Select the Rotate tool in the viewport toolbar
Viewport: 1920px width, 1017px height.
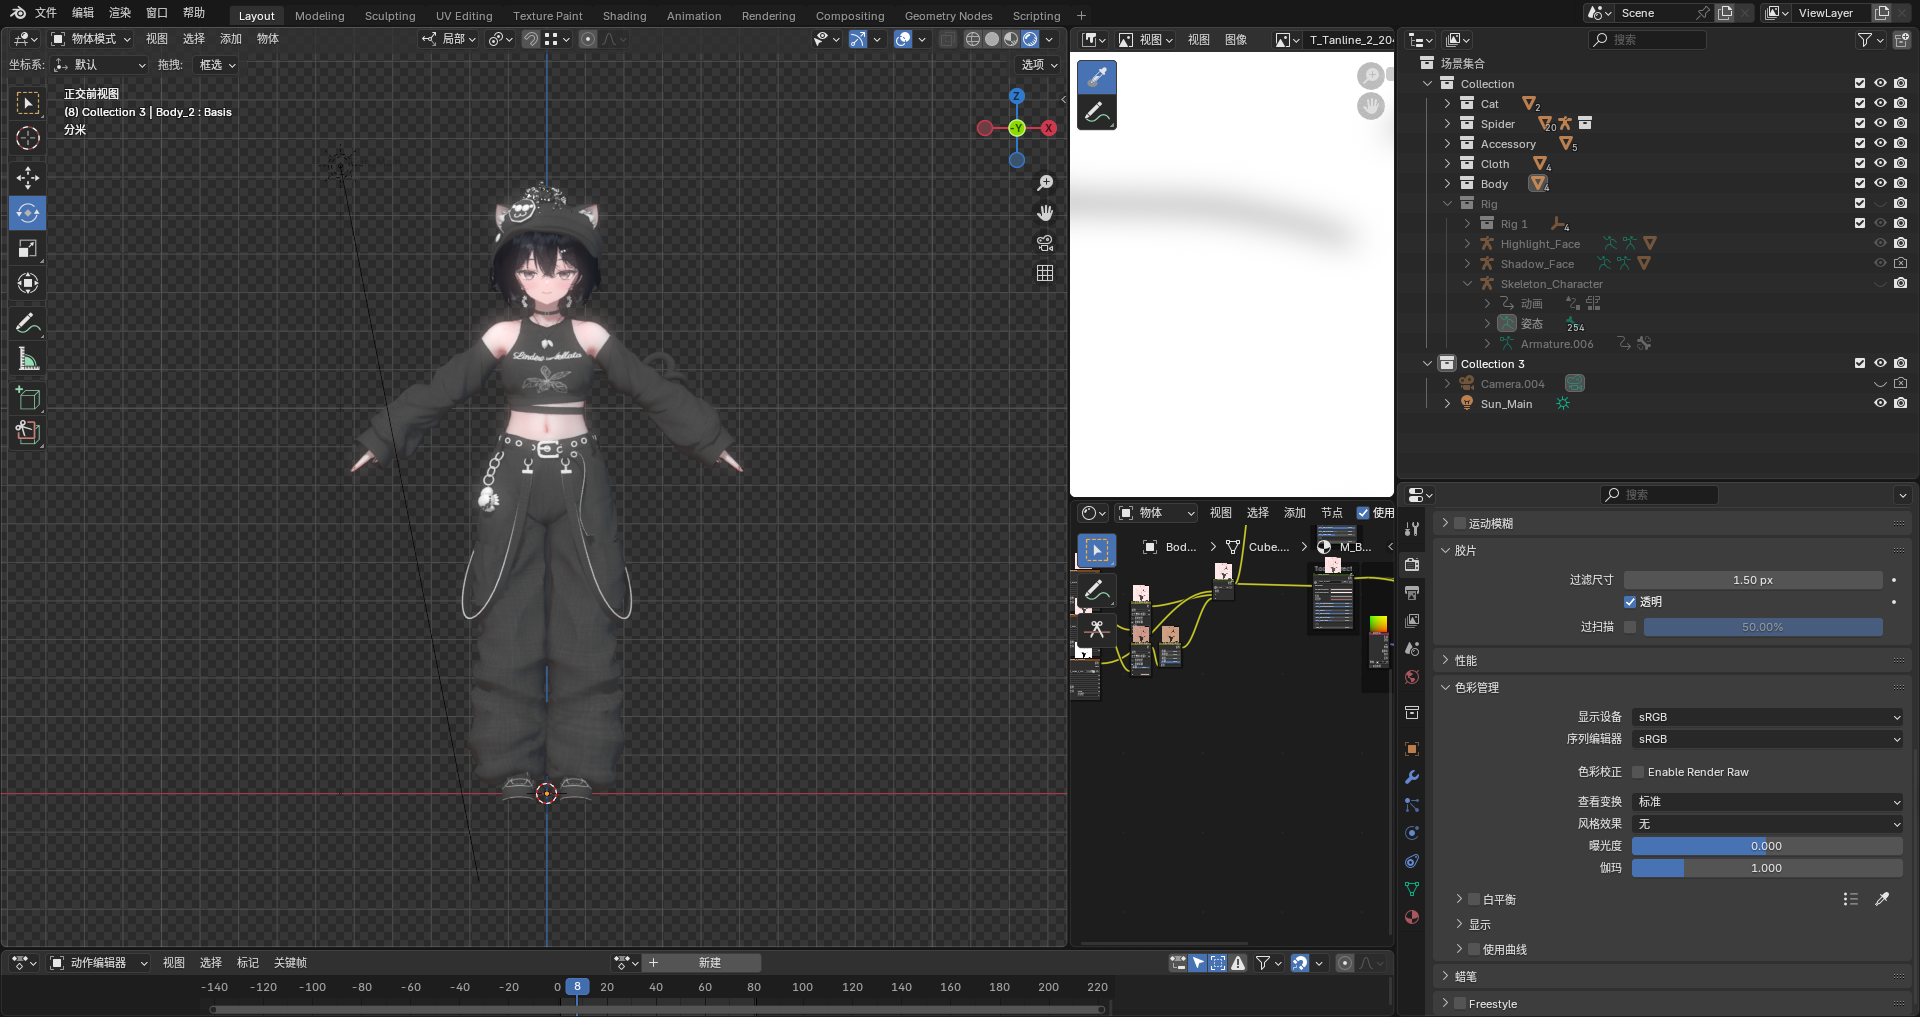[27, 213]
